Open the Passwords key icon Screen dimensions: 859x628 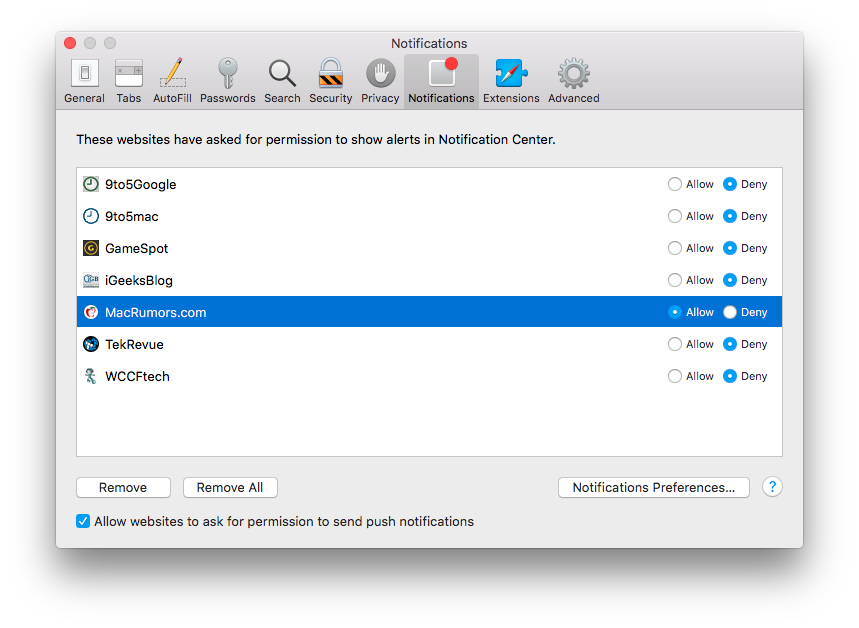pos(227,73)
